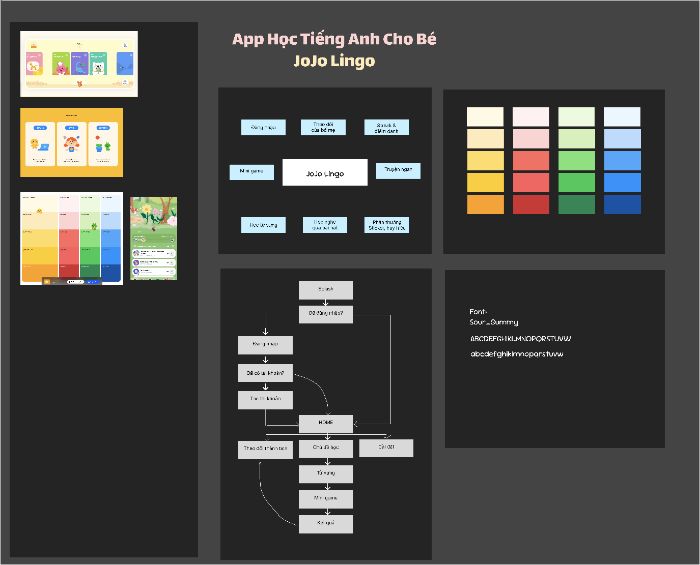Click the title 'App Học Tiếng Anh Cho Bé'
700x565 pixels.
click(334, 39)
